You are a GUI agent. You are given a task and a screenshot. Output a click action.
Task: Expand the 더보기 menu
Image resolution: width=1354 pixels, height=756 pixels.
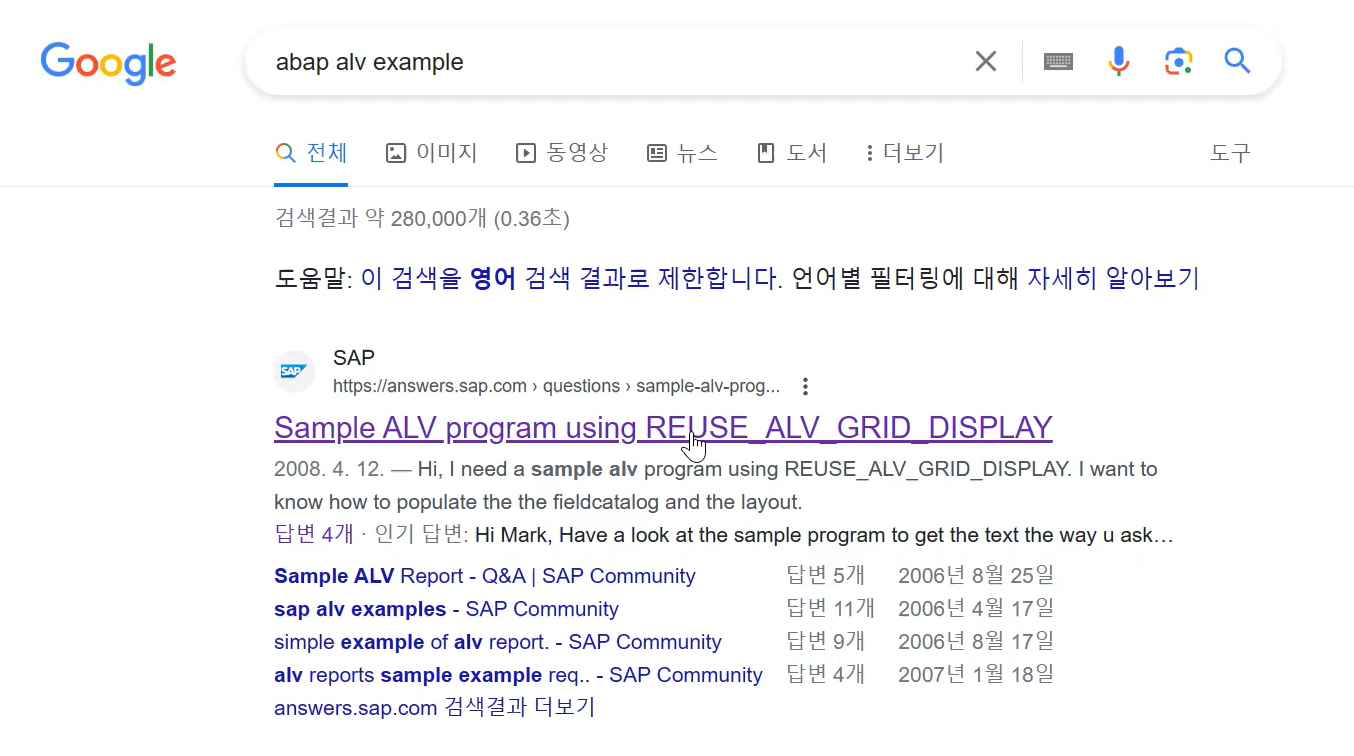(905, 153)
